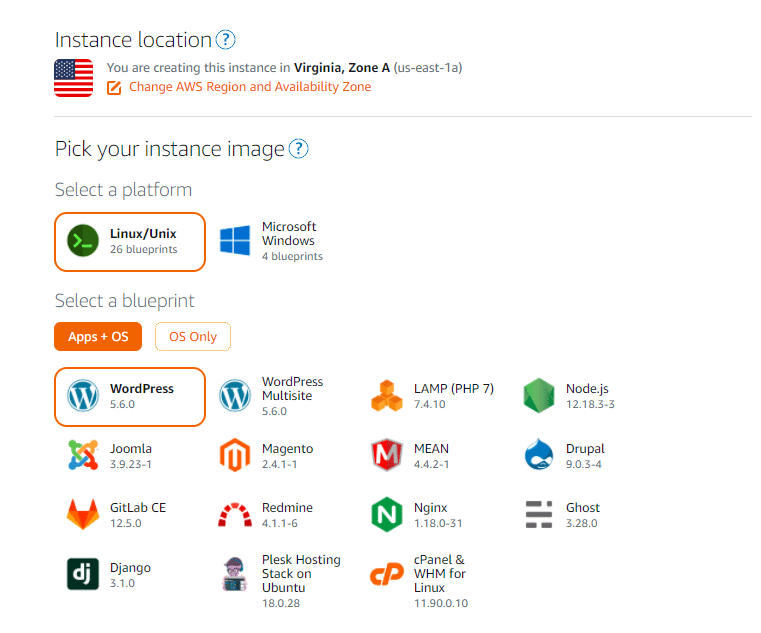Click the 26 blueprints count text
This screenshot has height=633, width=761.
144,250
